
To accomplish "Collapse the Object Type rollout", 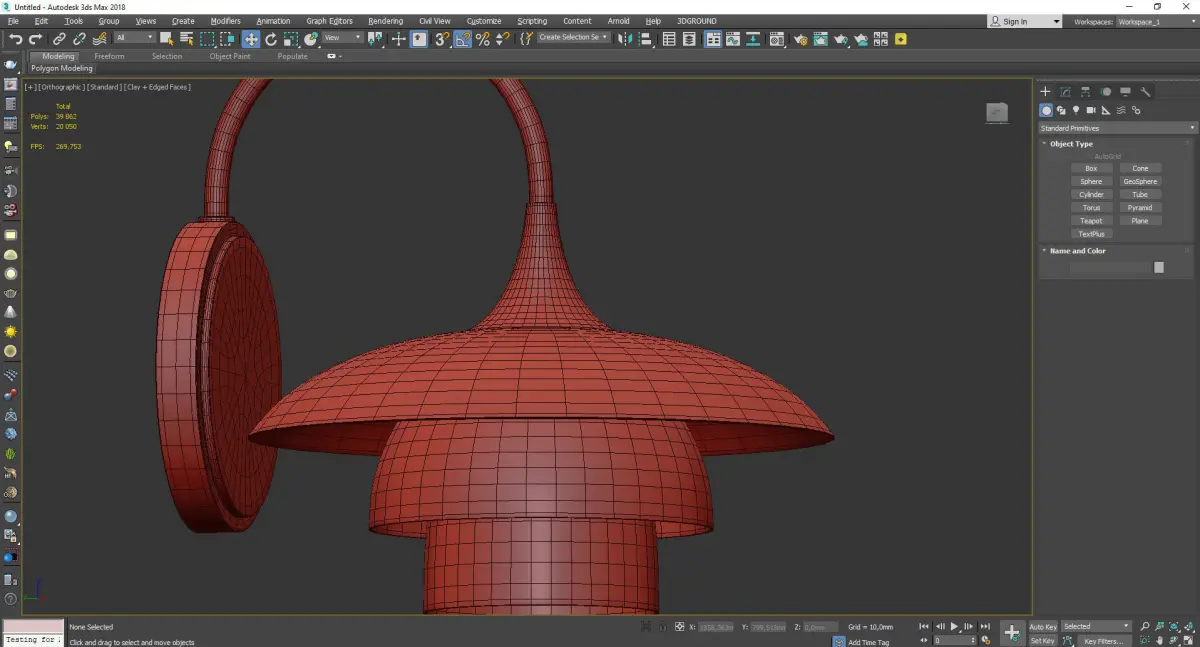I will point(1071,144).
